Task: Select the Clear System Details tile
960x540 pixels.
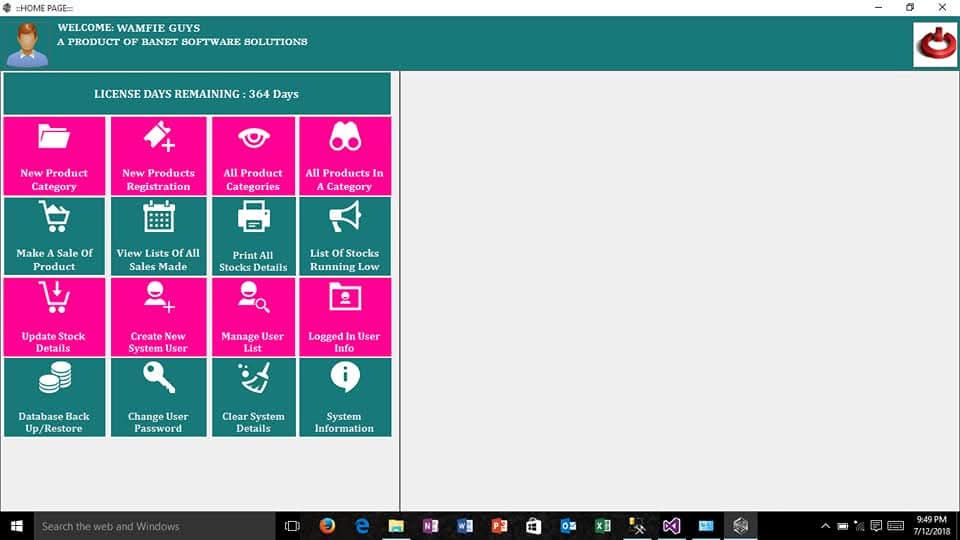Action: (253, 397)
